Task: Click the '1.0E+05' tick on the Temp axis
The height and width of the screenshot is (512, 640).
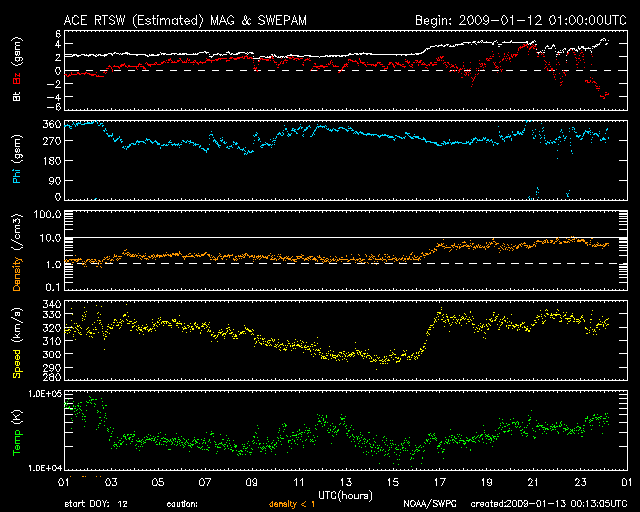Action: (x=45, y=394)
